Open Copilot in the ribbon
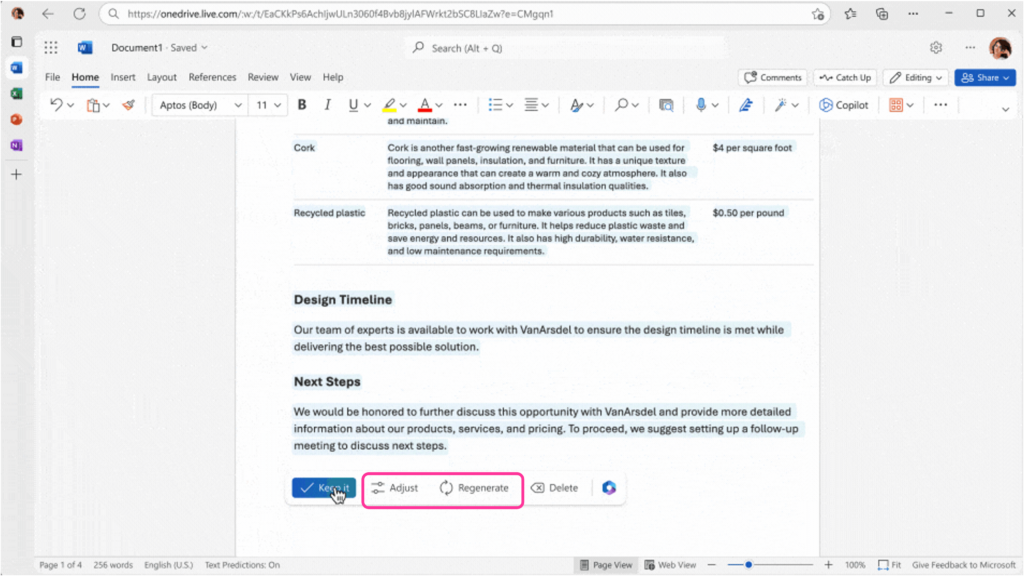This screenshot has width=1024, height=576. [843, 104]
